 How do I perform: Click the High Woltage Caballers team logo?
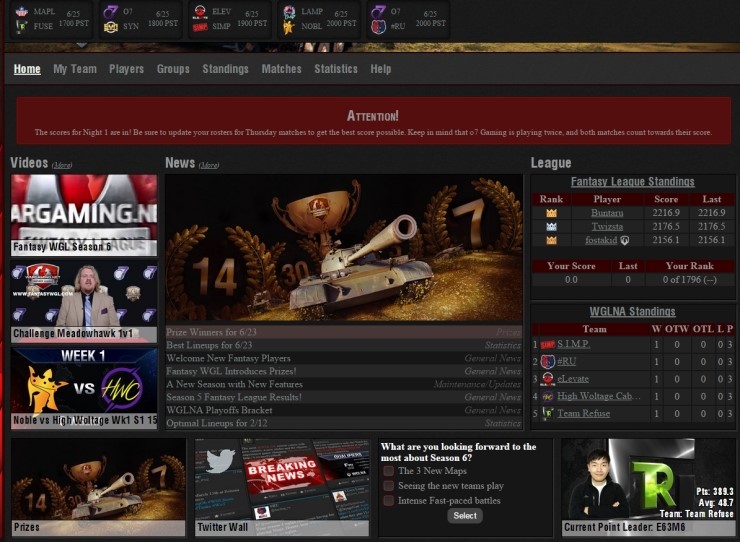point(547,396)
